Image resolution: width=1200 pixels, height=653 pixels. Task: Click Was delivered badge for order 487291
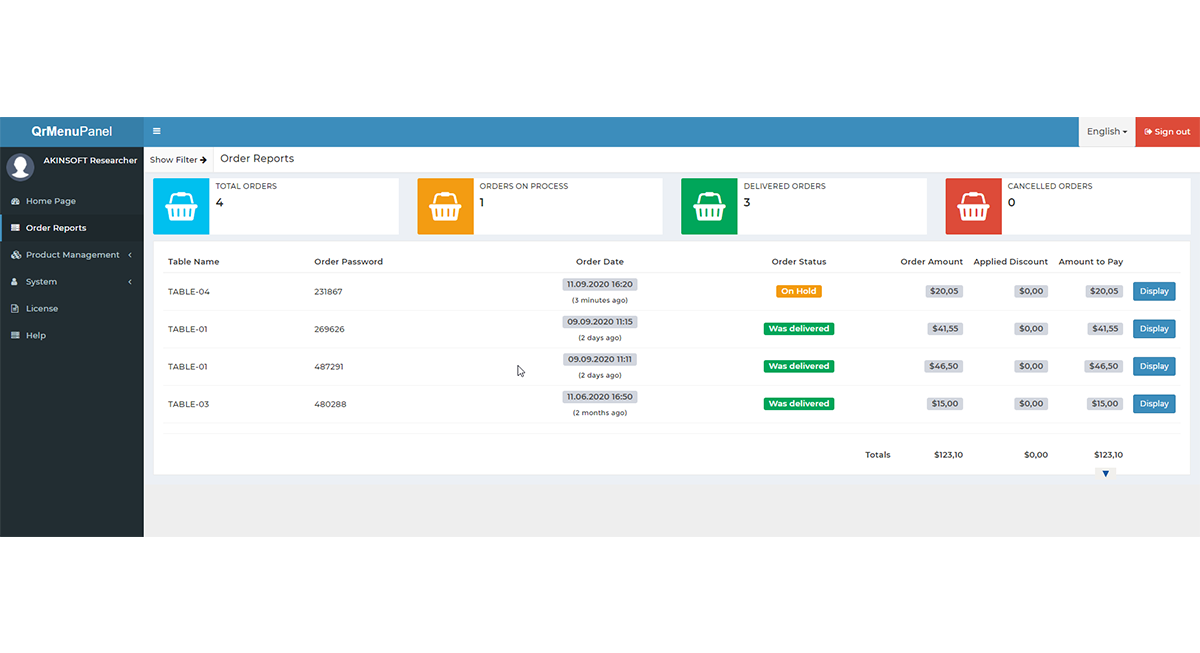coord(799,366)
